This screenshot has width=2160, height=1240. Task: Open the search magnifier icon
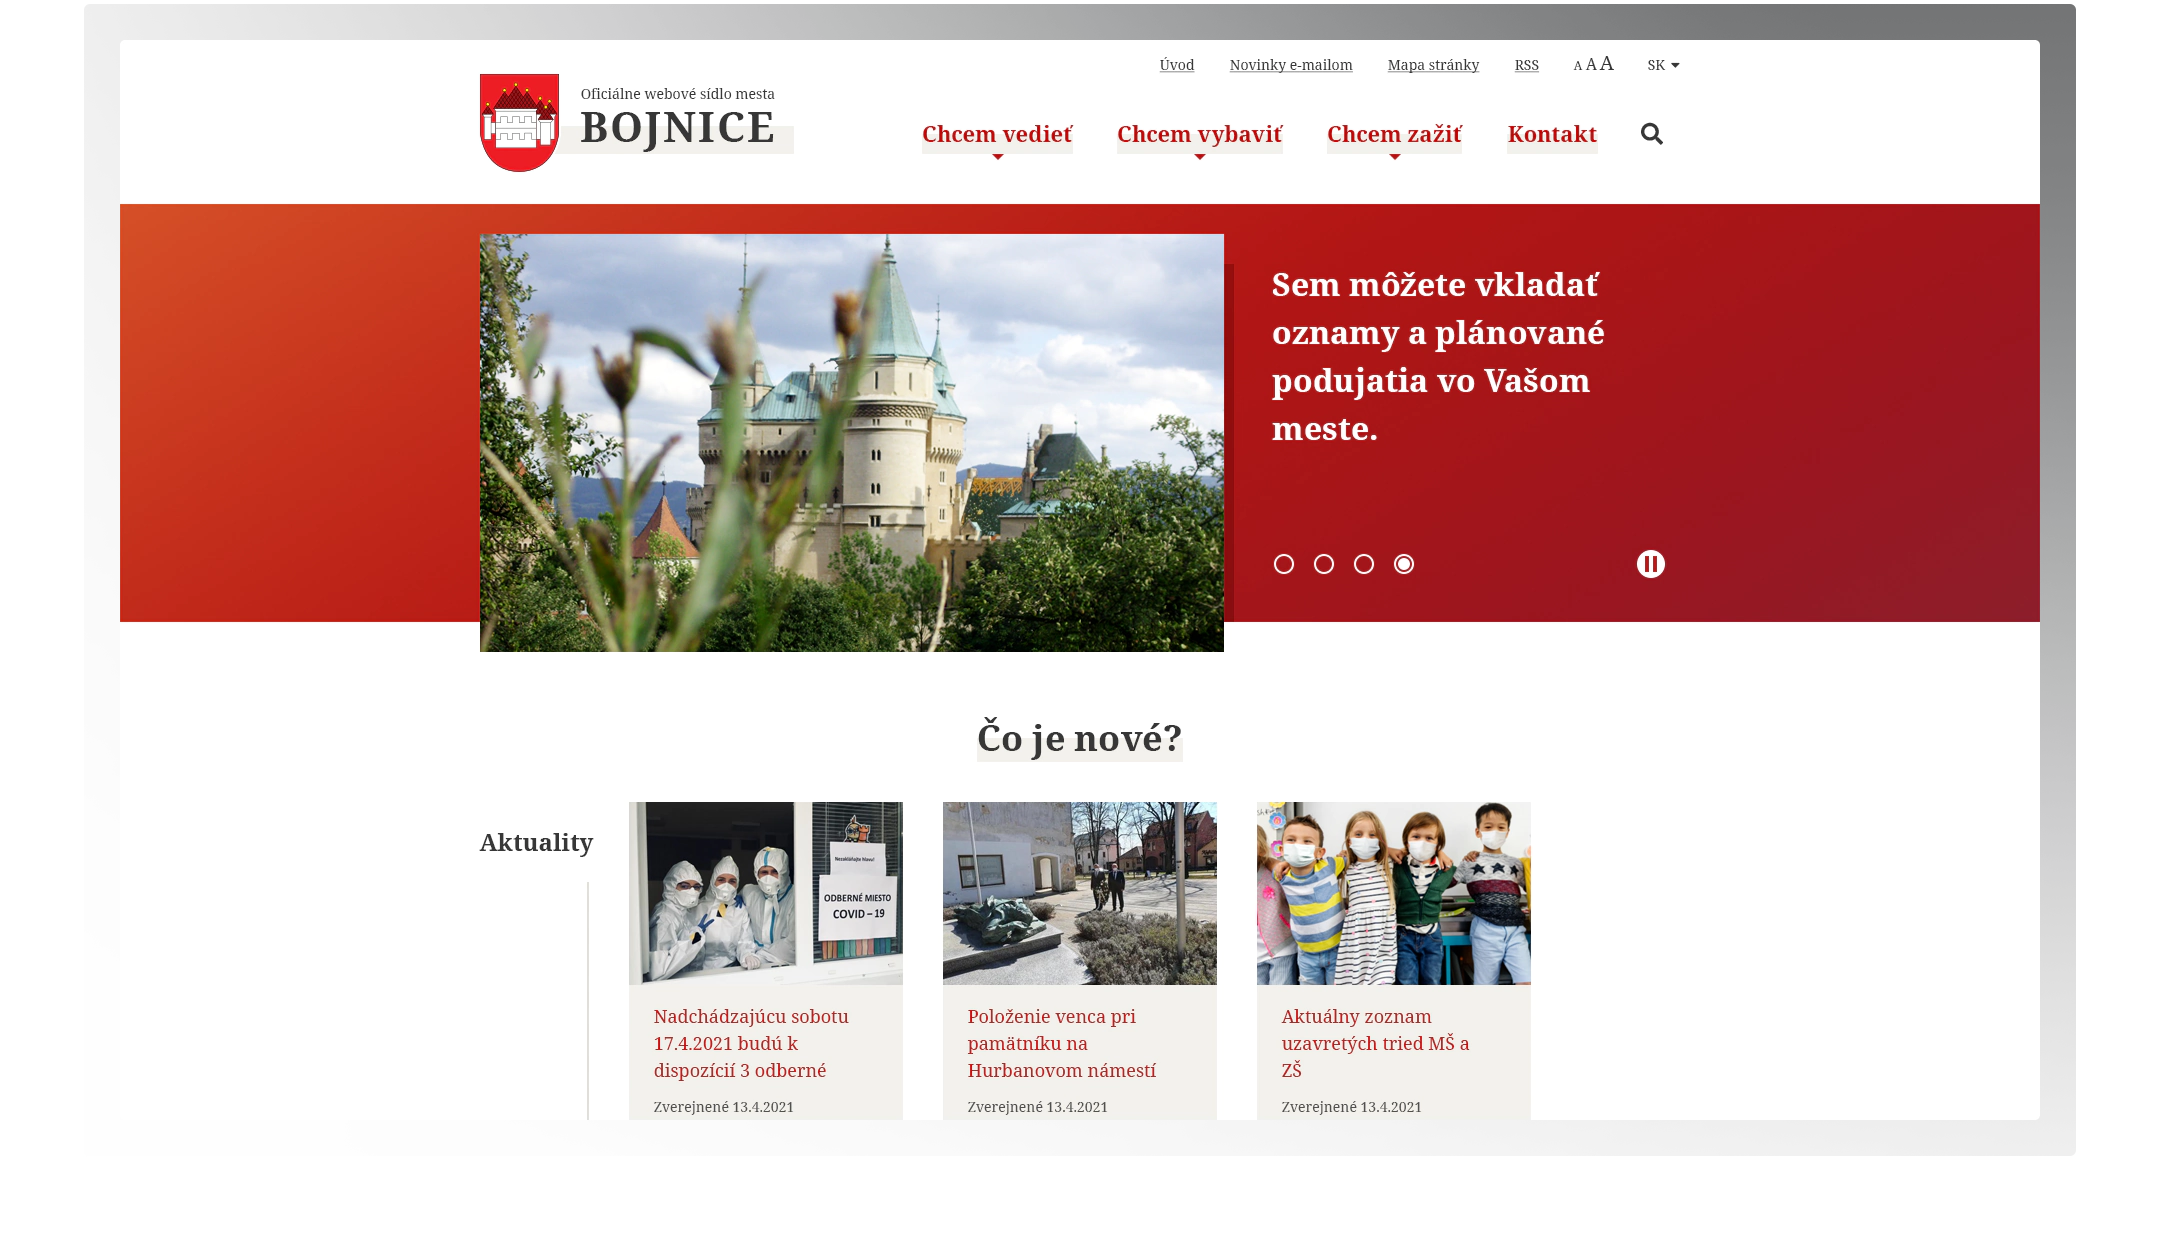(x=1652, y=134)
